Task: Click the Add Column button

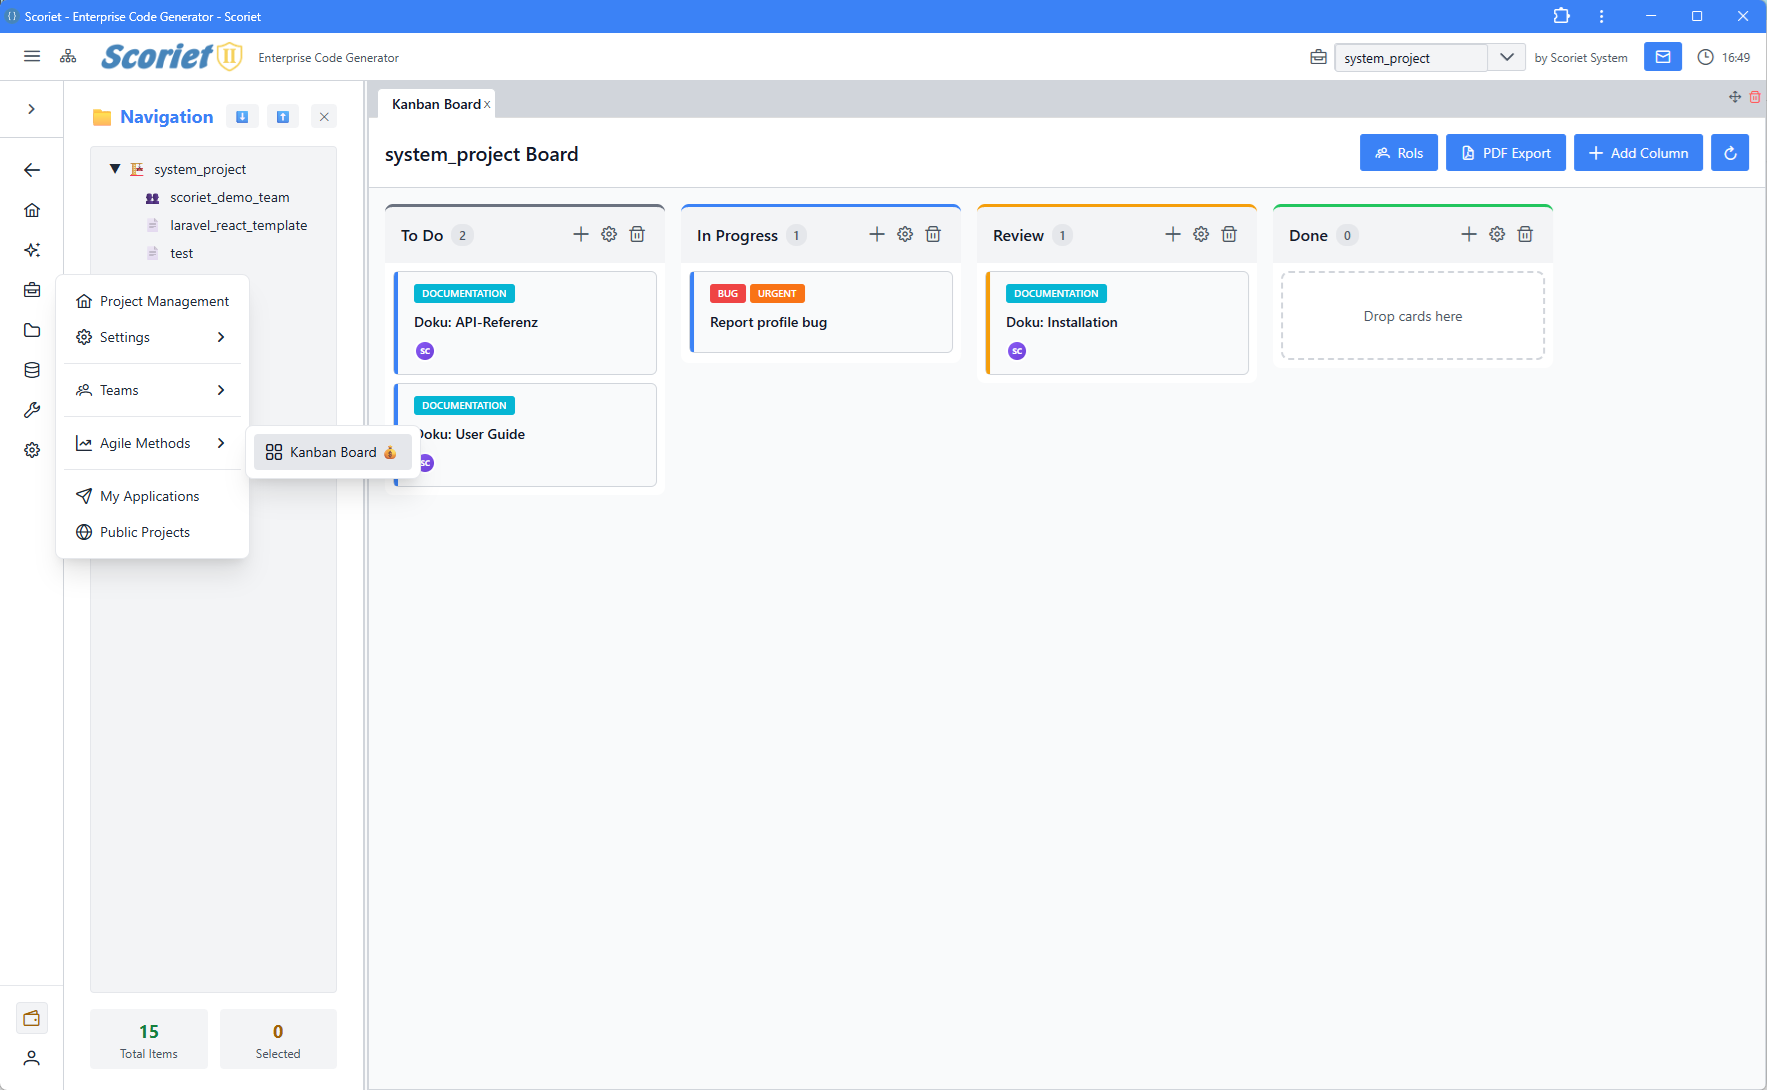Action: [x=1638, y=152]
